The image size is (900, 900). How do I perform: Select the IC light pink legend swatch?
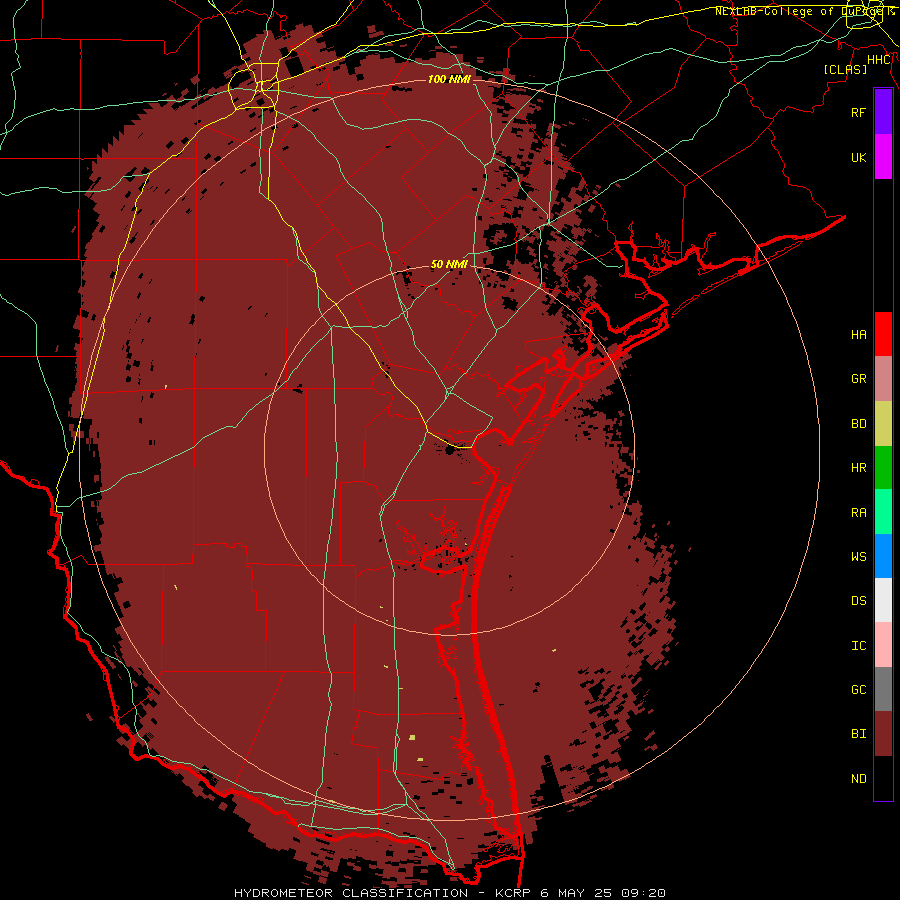[x=883, y=645]
